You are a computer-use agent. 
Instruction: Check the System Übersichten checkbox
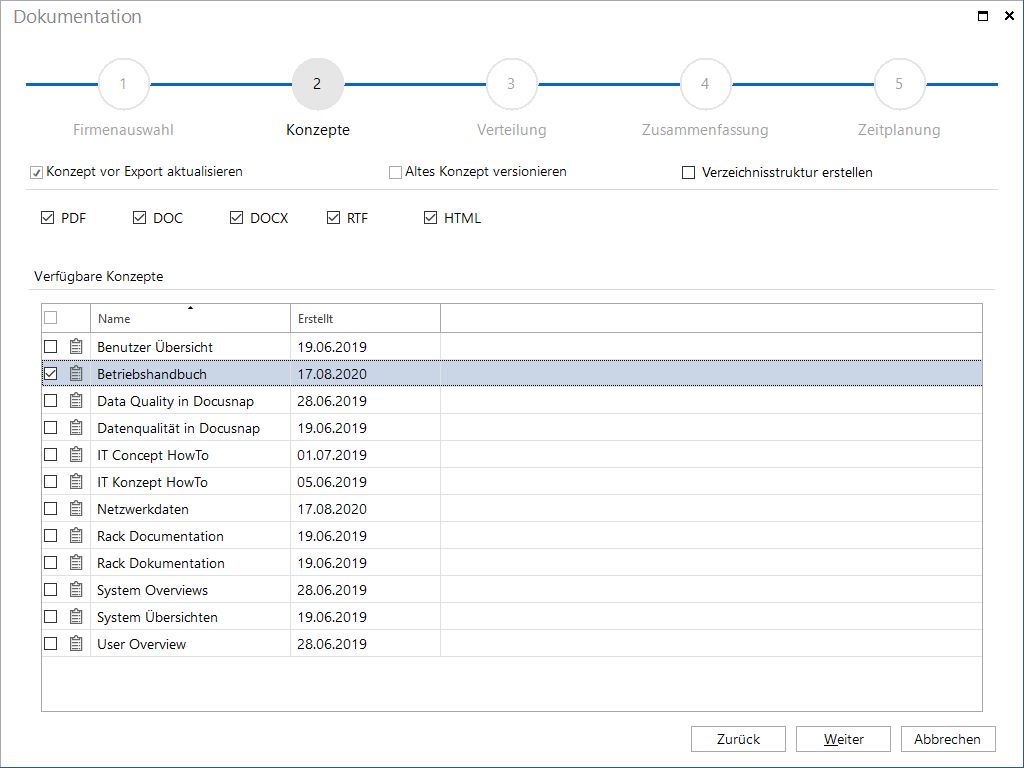50,616
